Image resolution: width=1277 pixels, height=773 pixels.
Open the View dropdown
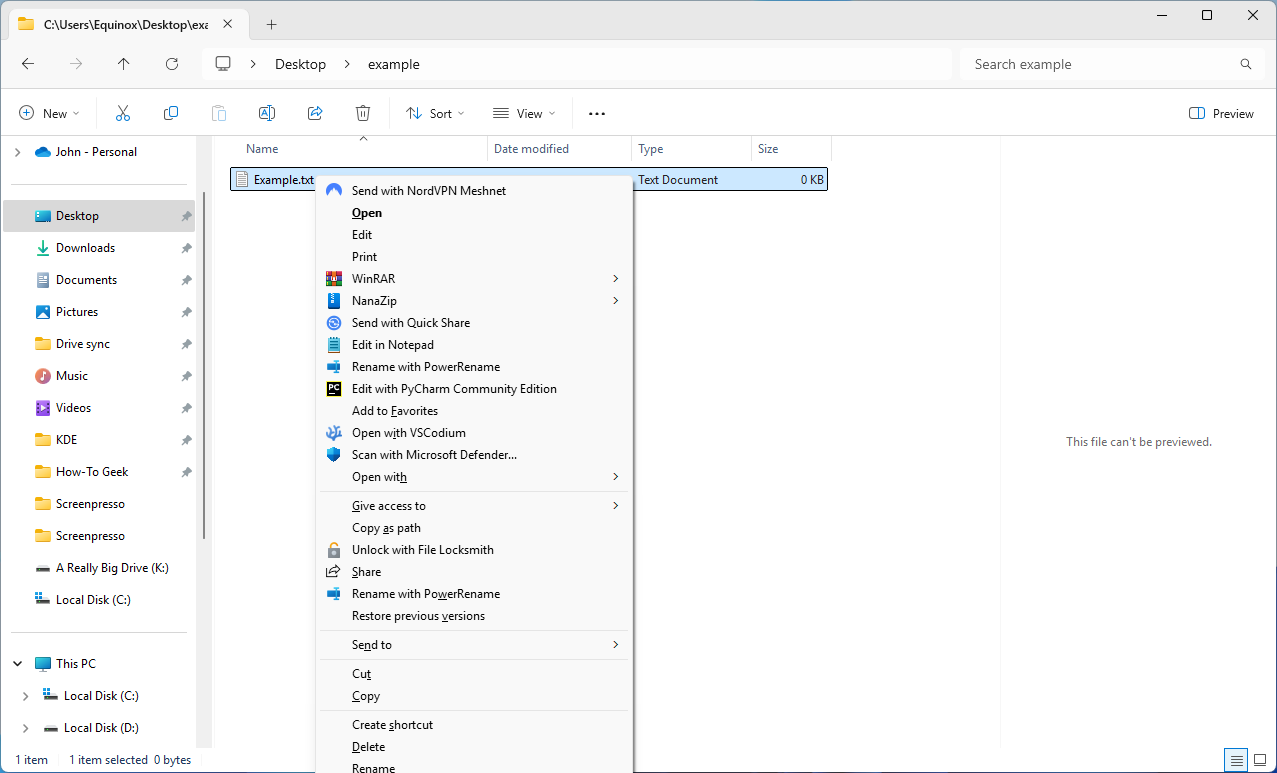[524, 114]
